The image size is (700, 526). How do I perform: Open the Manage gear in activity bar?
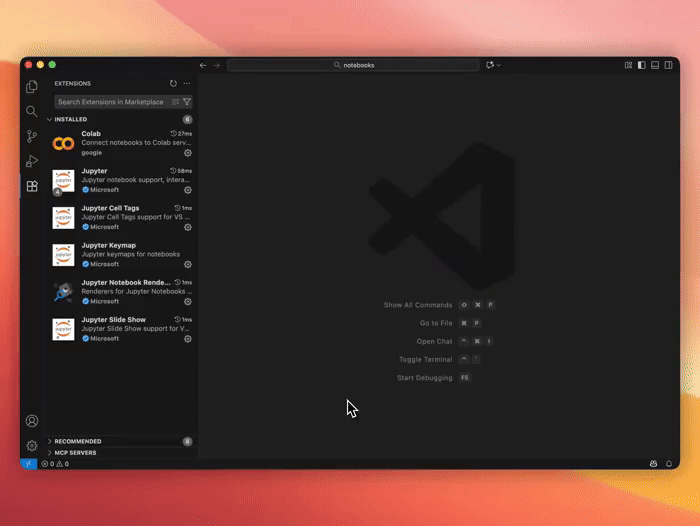point(32,445)
